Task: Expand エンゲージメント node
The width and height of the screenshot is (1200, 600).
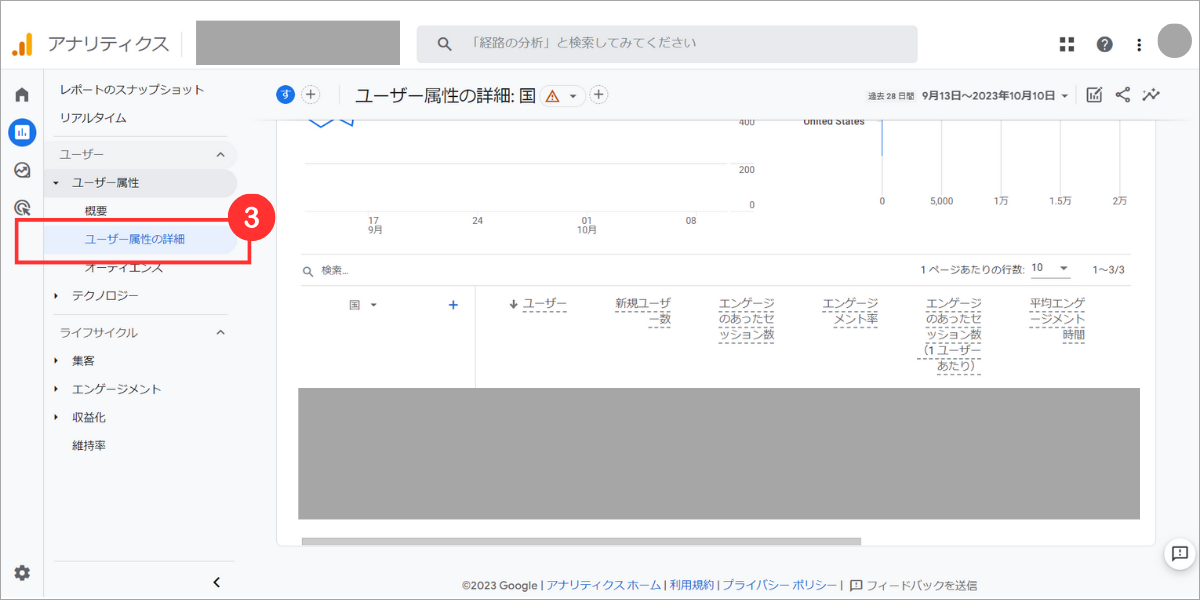Action: point(56,389)
